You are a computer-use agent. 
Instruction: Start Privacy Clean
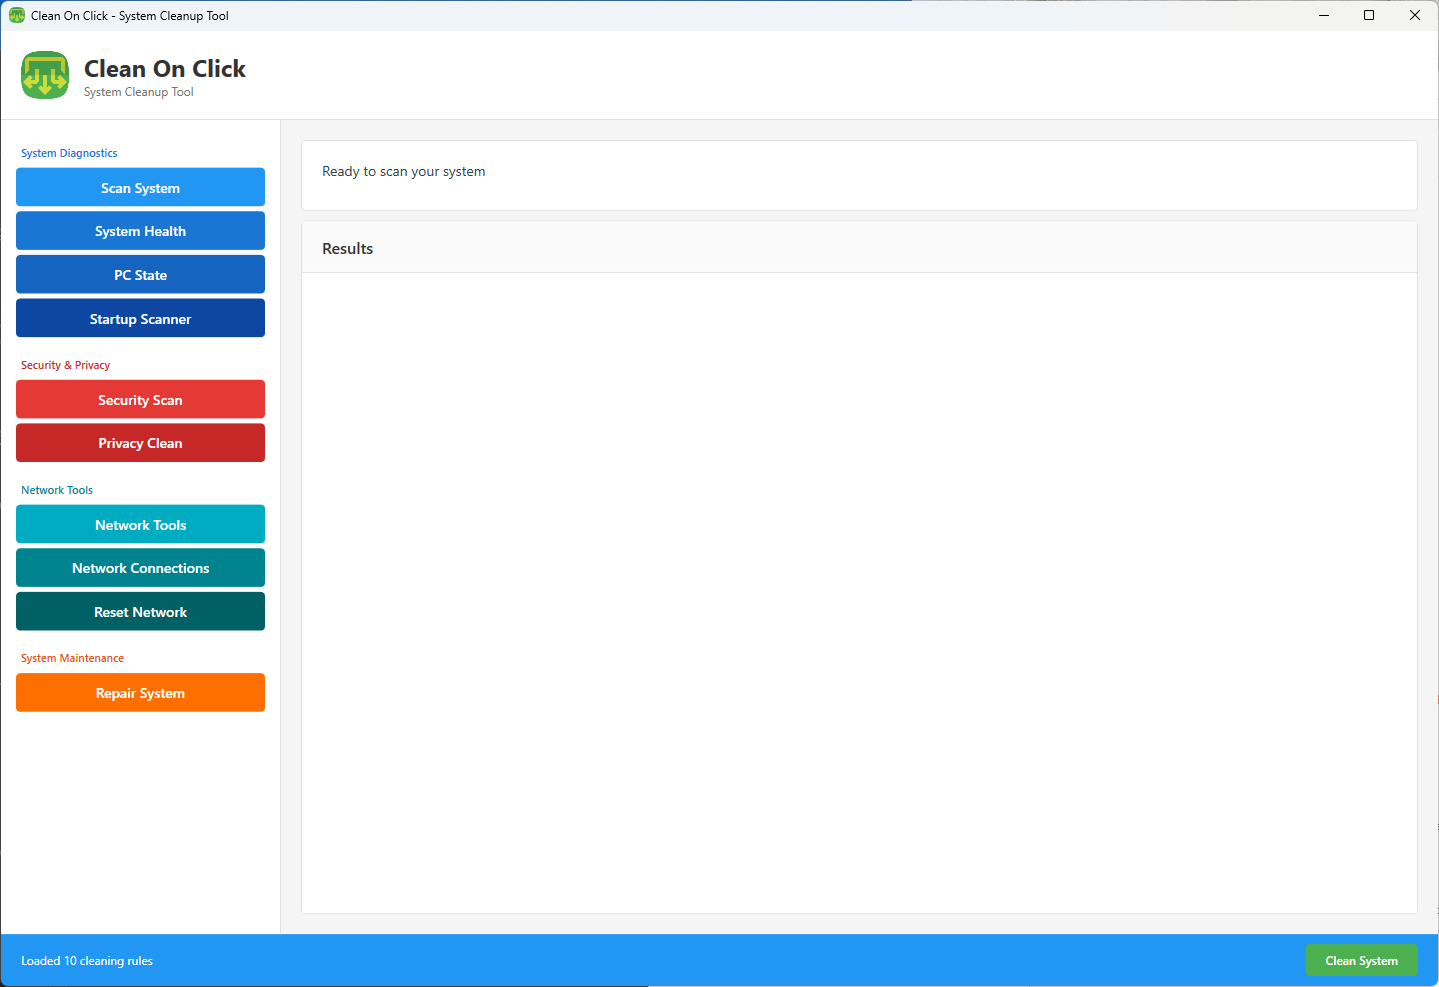click(x=140, y=442)
